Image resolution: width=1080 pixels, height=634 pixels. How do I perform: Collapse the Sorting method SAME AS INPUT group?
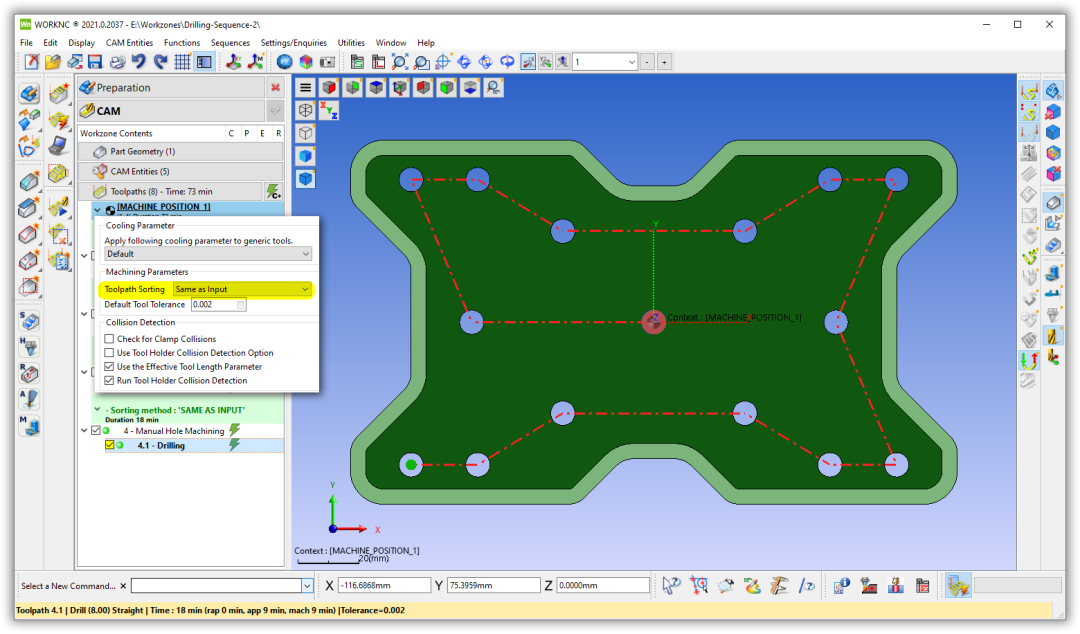pos(97,409)
